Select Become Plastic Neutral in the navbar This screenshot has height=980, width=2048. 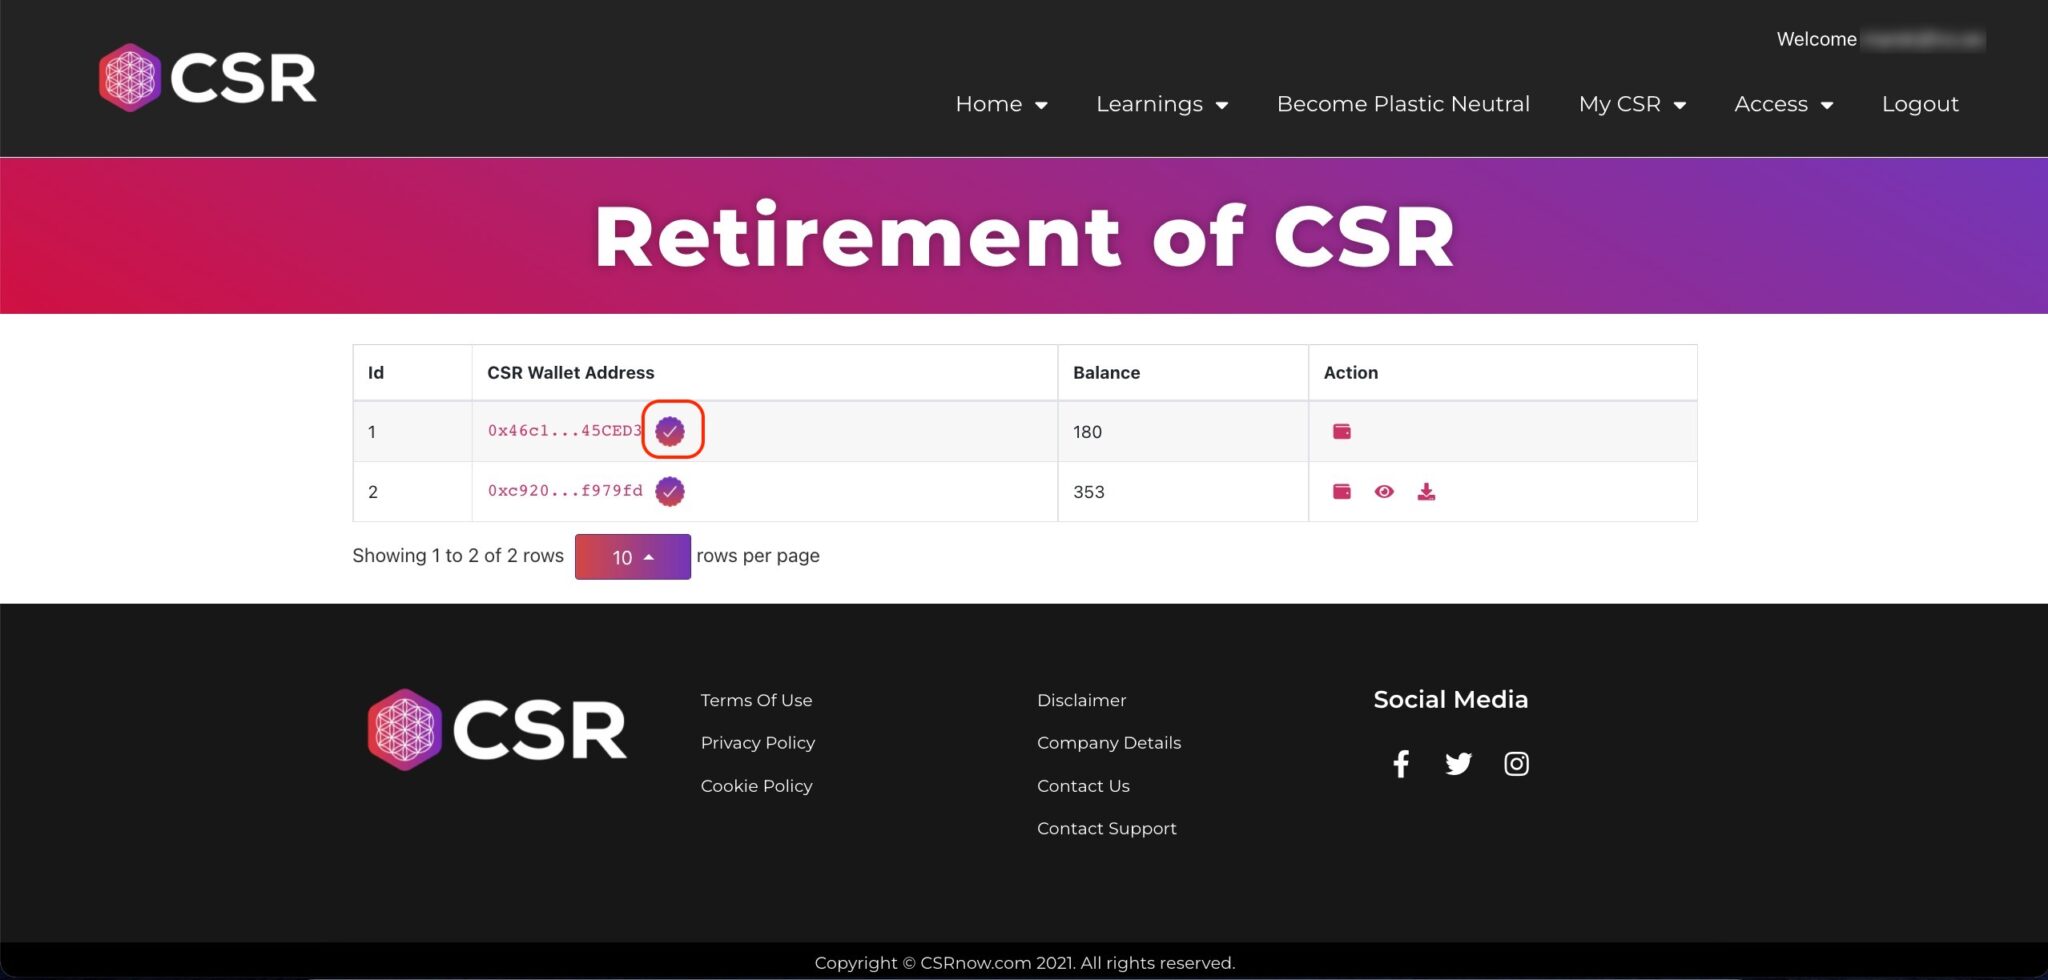(1403, 104)
